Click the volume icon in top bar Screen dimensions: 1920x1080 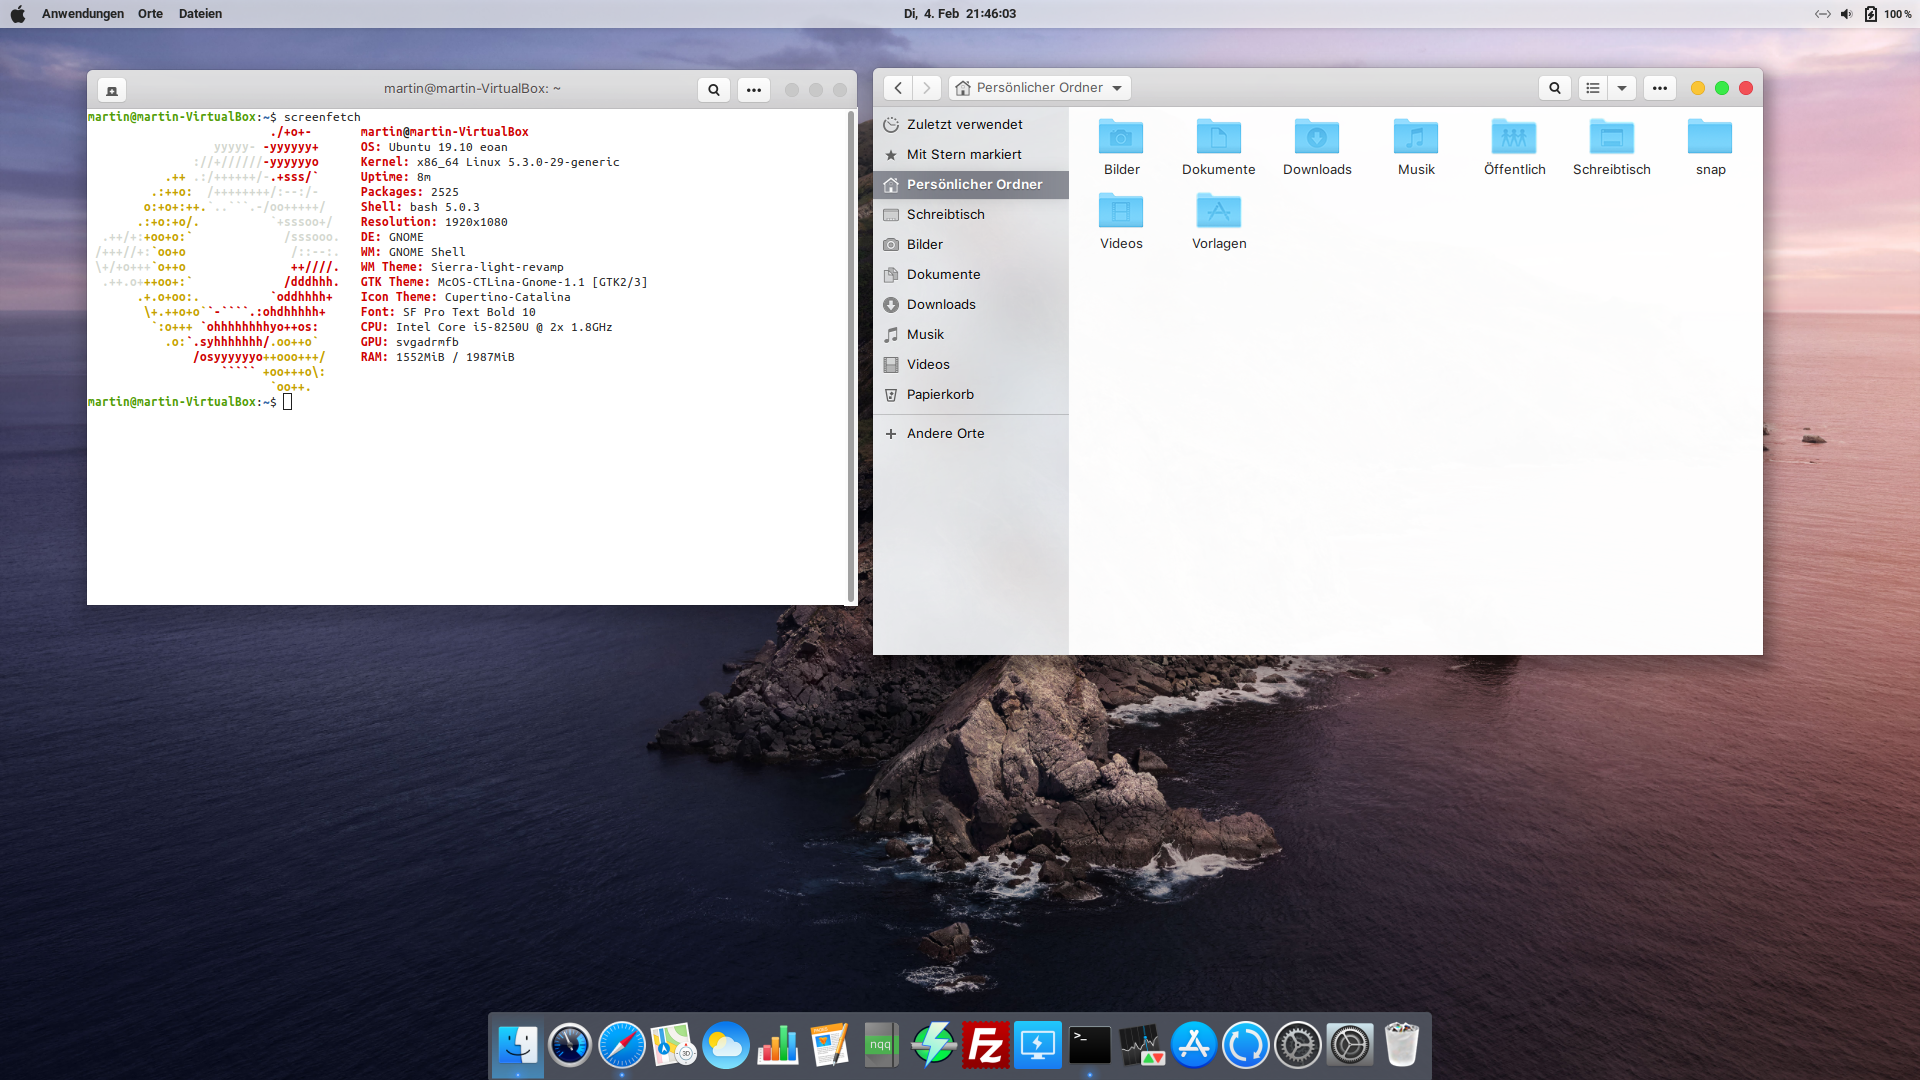(1846, 14)
